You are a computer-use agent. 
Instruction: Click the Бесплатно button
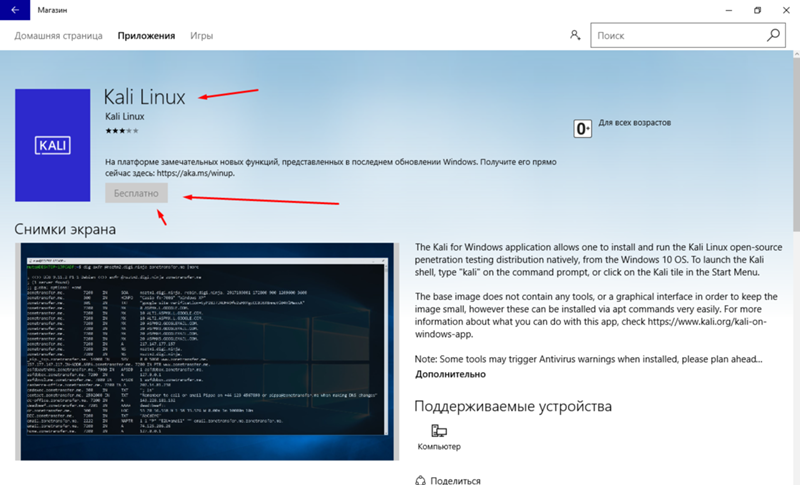point(136,193)
